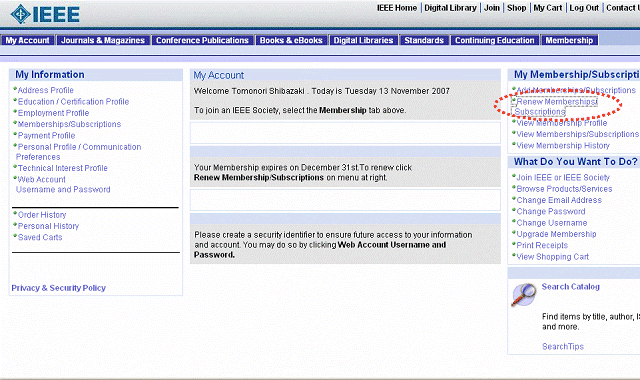
Task: View Order History
Action: pyautogui.click(x=42, y=215)
